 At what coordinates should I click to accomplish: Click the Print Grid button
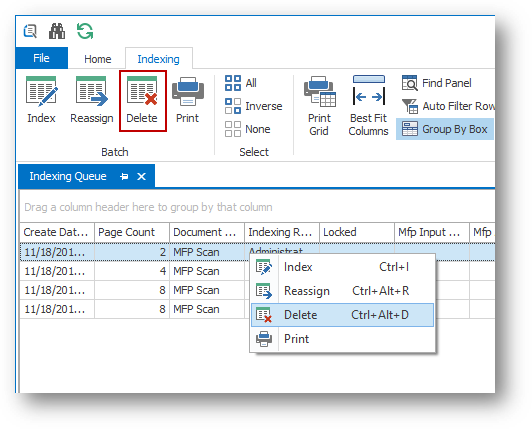[x=319, y=106]
